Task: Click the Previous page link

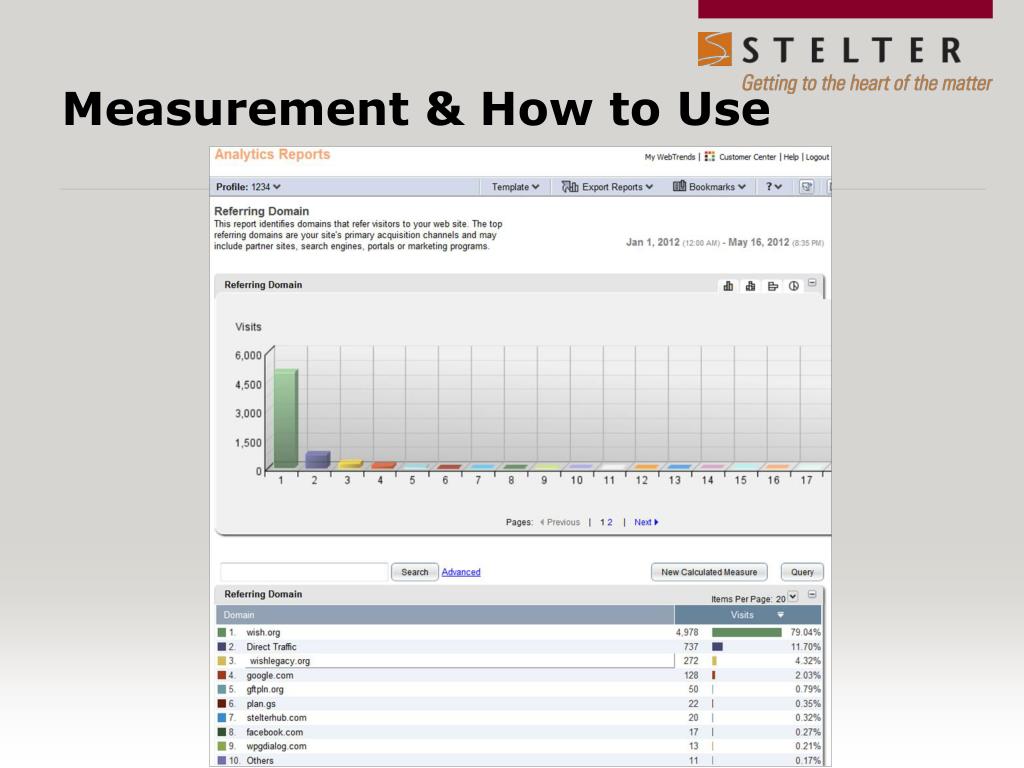Action: coord(560,522)
